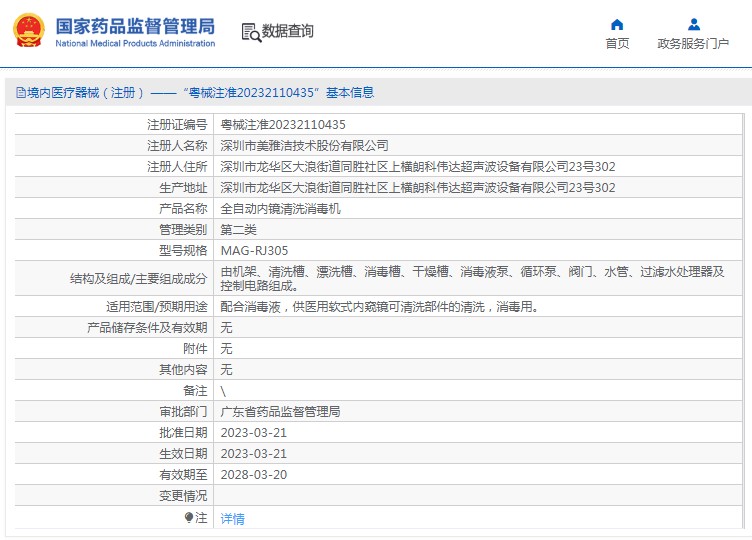The width and height of the screenshot is (752, 540).
Task: Click the 数据查询 label
Action: [x=287, y=31]
